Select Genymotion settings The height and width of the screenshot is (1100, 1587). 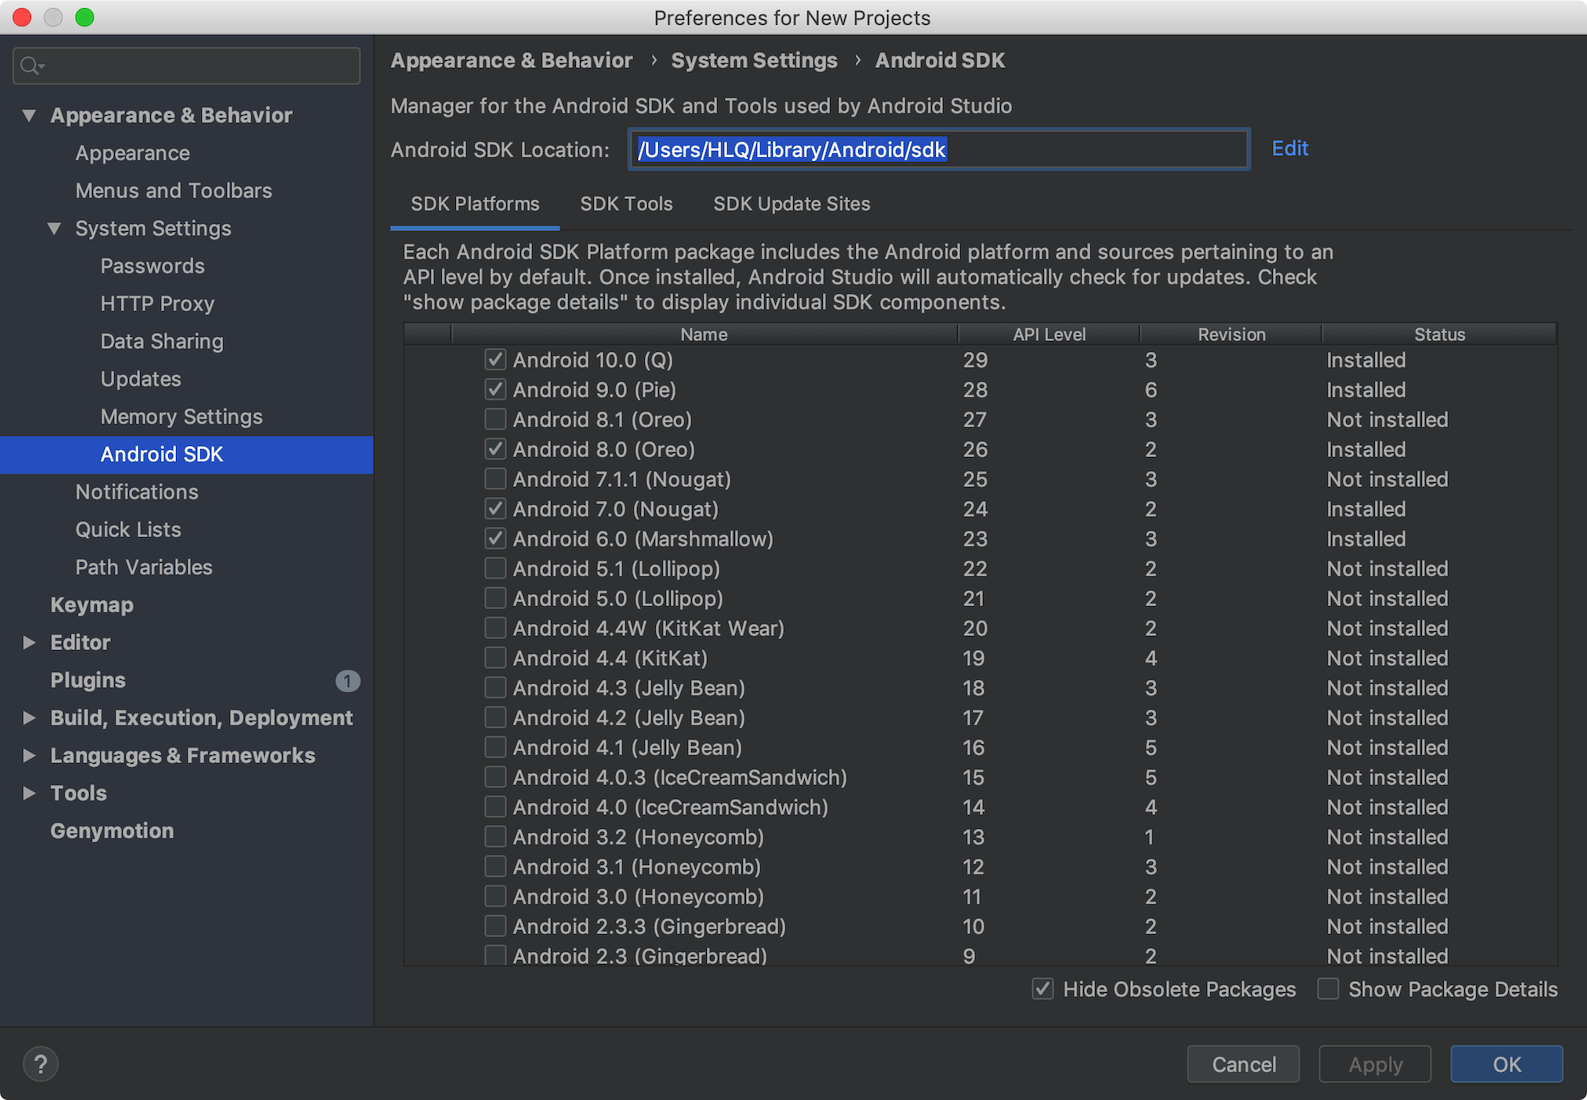pos(112,831)
